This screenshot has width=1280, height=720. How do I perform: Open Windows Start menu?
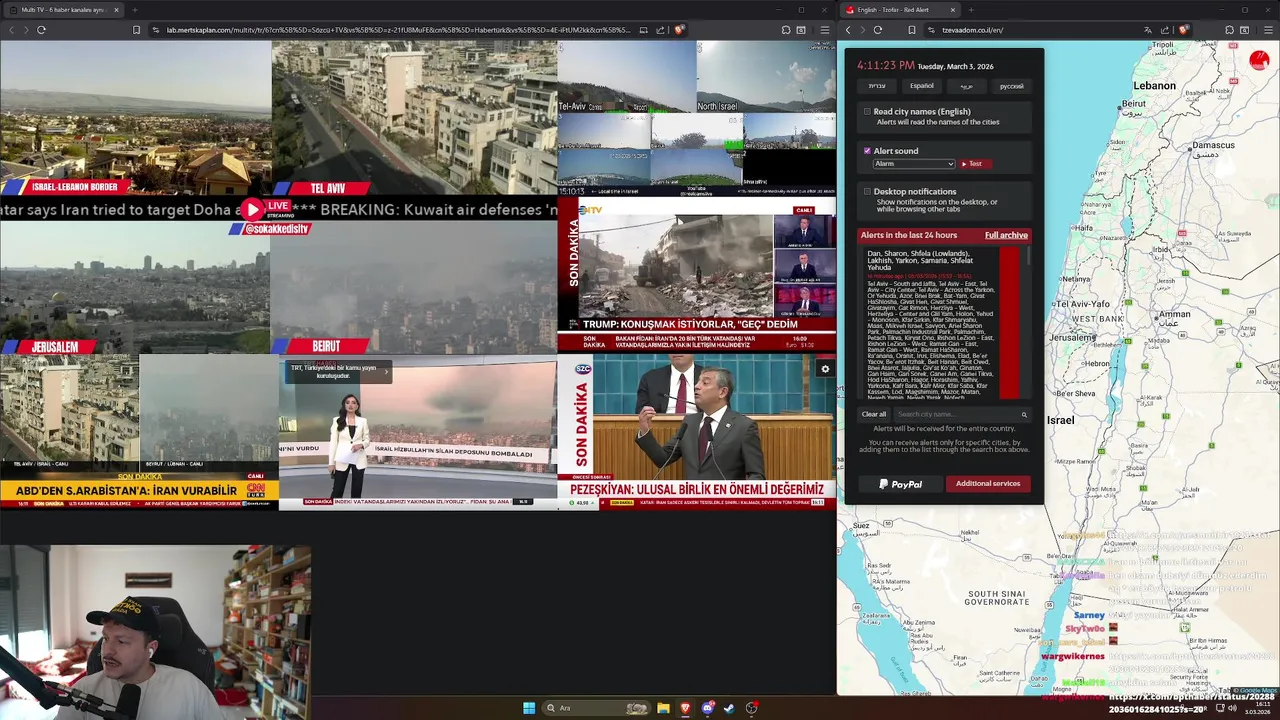(529, 708)
